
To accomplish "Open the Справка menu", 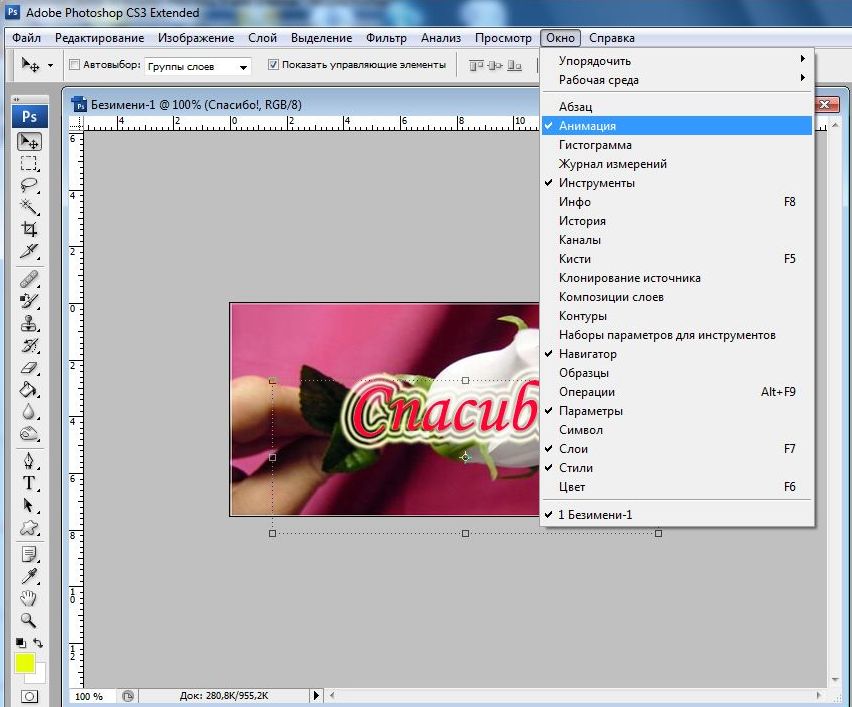I will pos(612,38).
